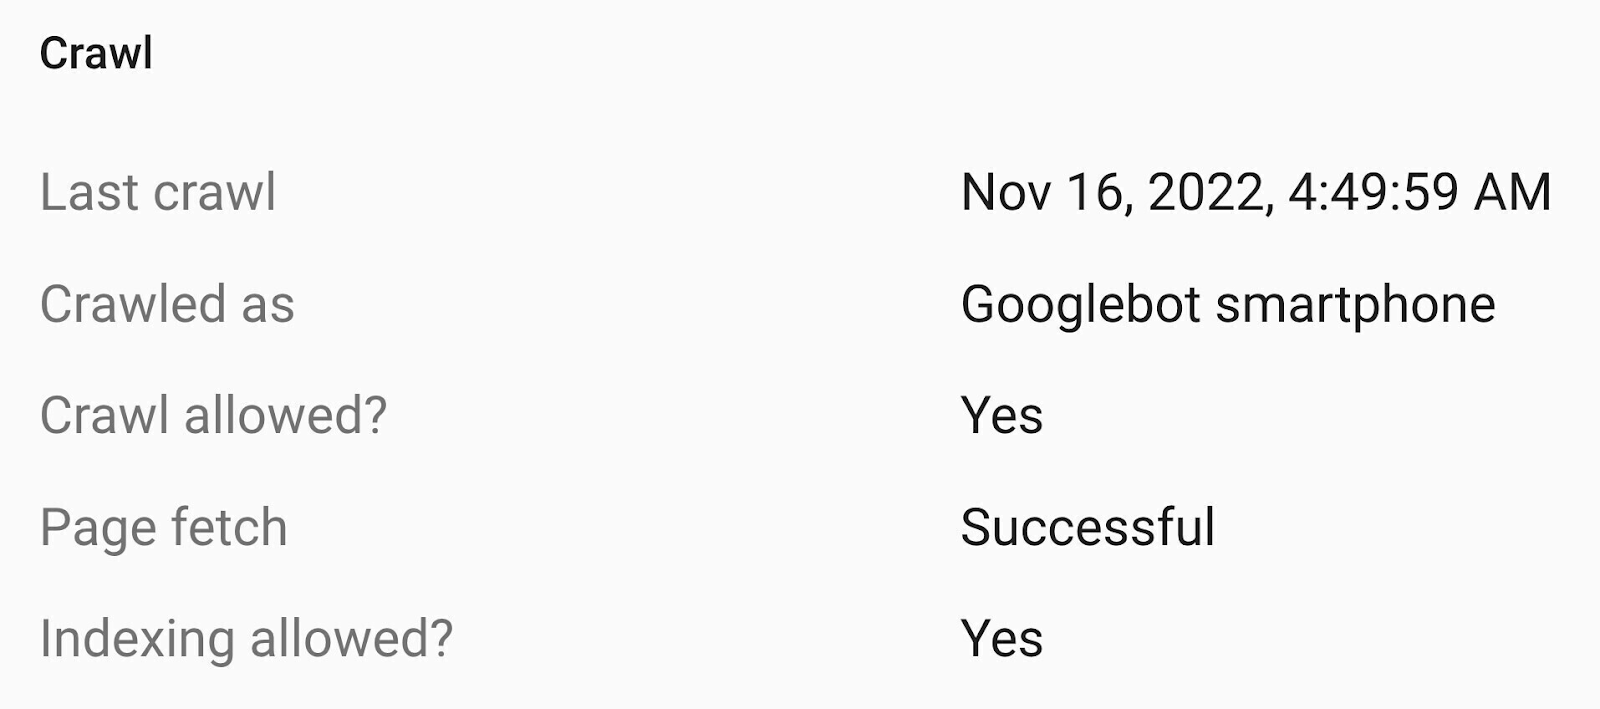The width and height of the screenshot is (1600, 709).
Task: Select the year 2022 in the timestamp
Action: tap(1209, 192)
